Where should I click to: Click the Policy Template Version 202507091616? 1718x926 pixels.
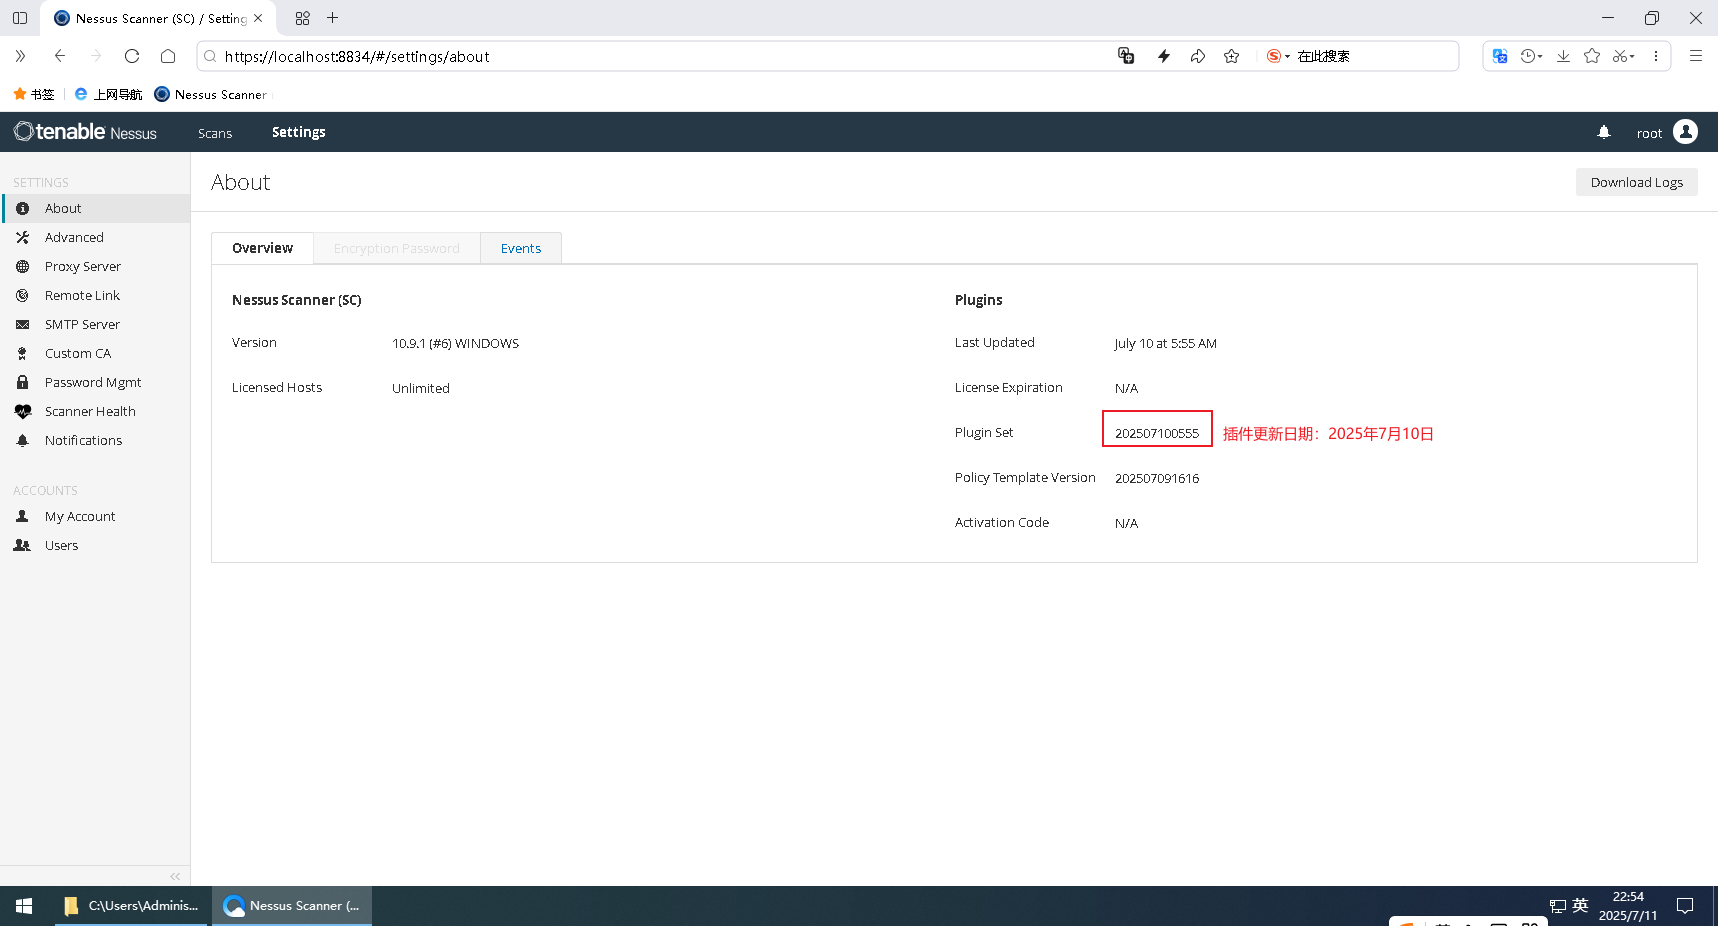(x=1157, y=478)
